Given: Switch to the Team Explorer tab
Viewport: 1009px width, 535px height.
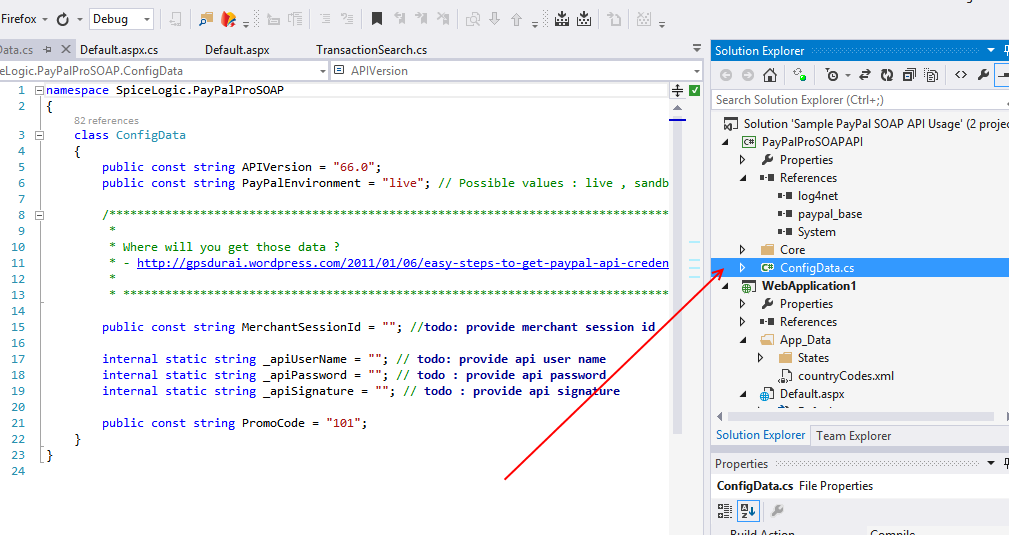Looking at the screenshot, I should tap(853, 435).
